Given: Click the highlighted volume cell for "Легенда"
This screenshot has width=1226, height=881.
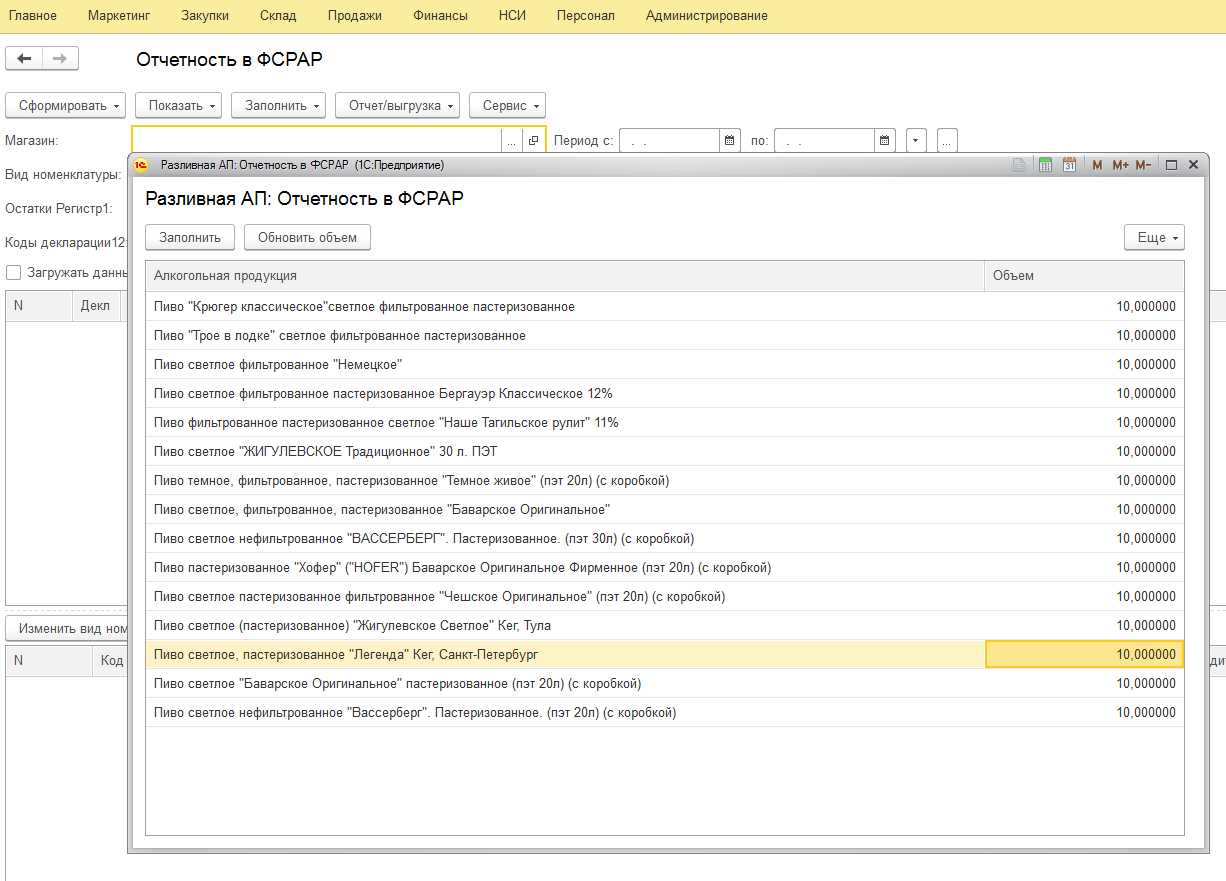Looking at the screenshot, I should (1085, 655).
